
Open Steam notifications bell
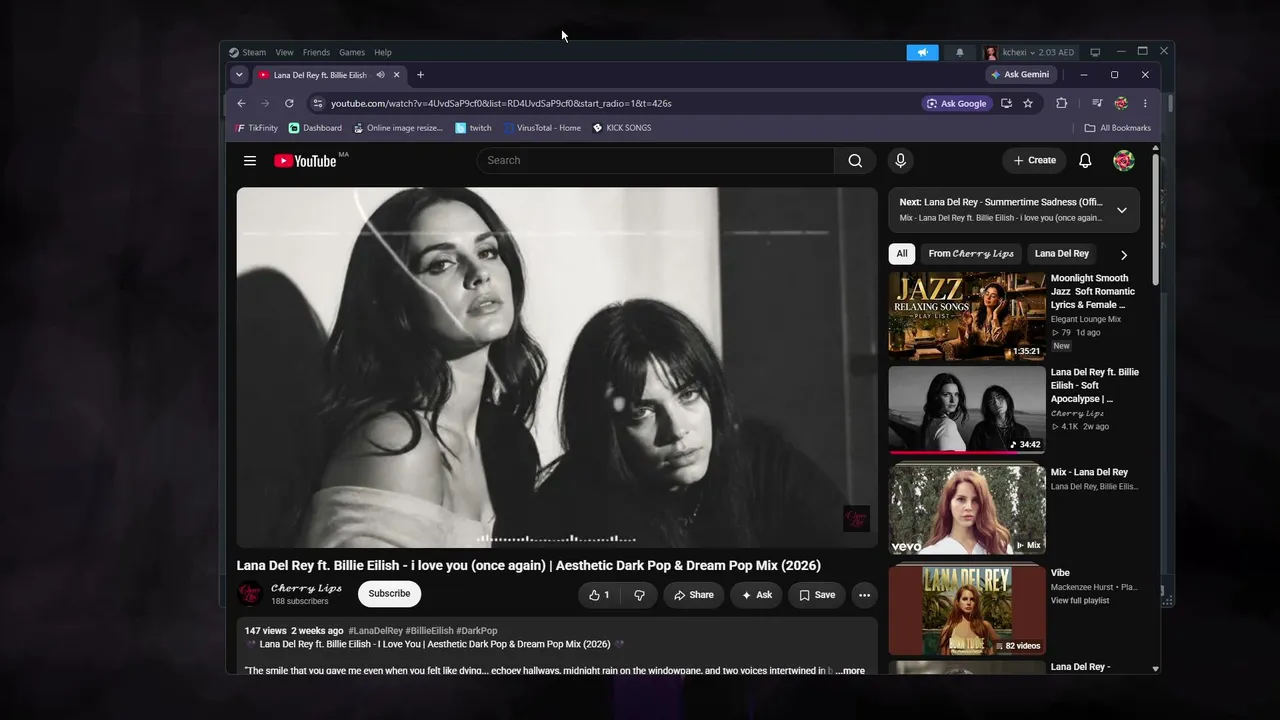[960, 52]
